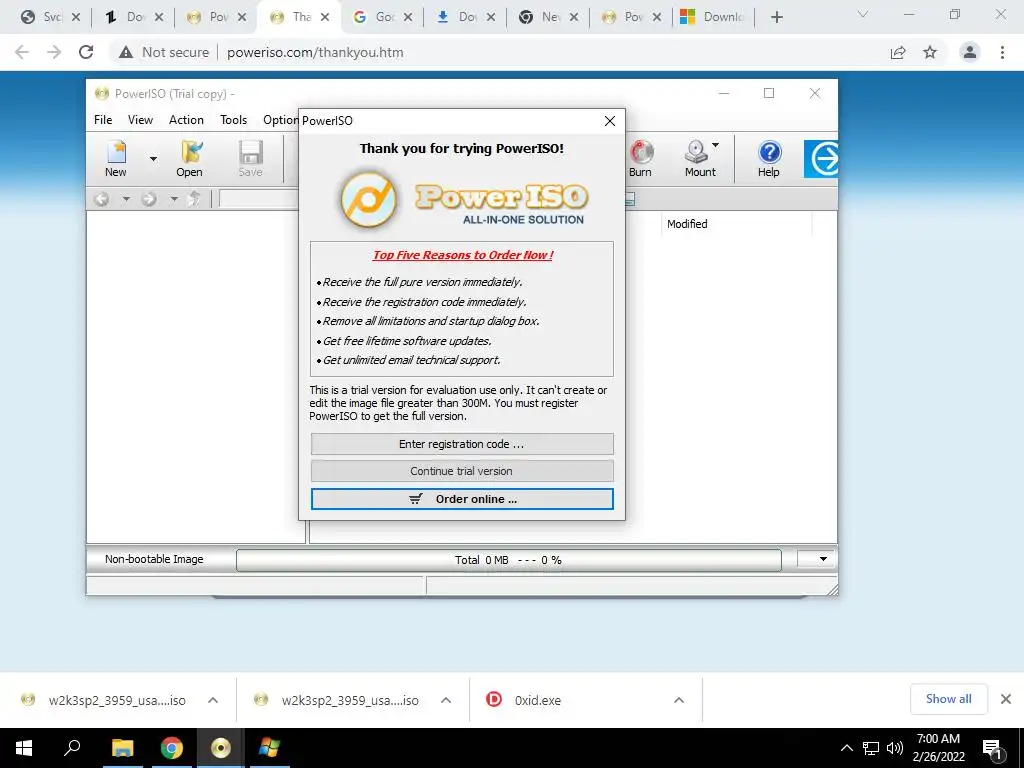Open File Explorer from the taskbar
The image size is (1024, 768).
(122, 748)
